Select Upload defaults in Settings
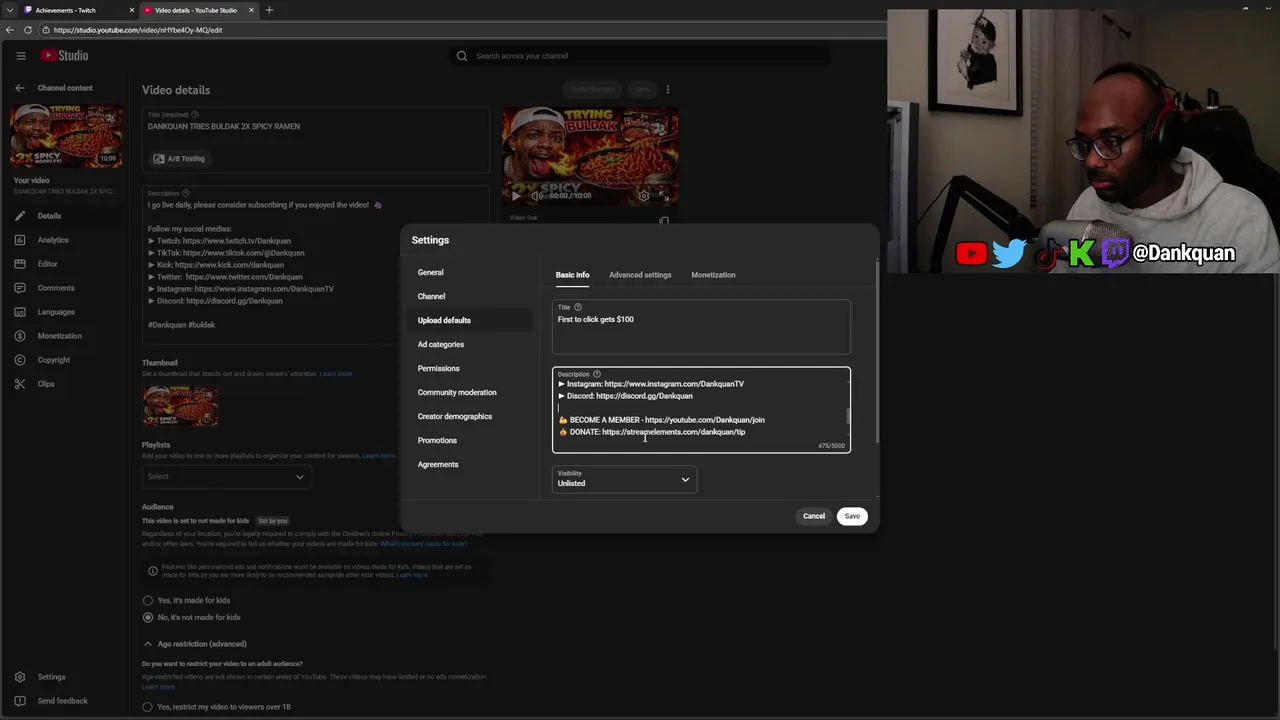The height and width of the screenshot is (720, 1280). [470, 320]
